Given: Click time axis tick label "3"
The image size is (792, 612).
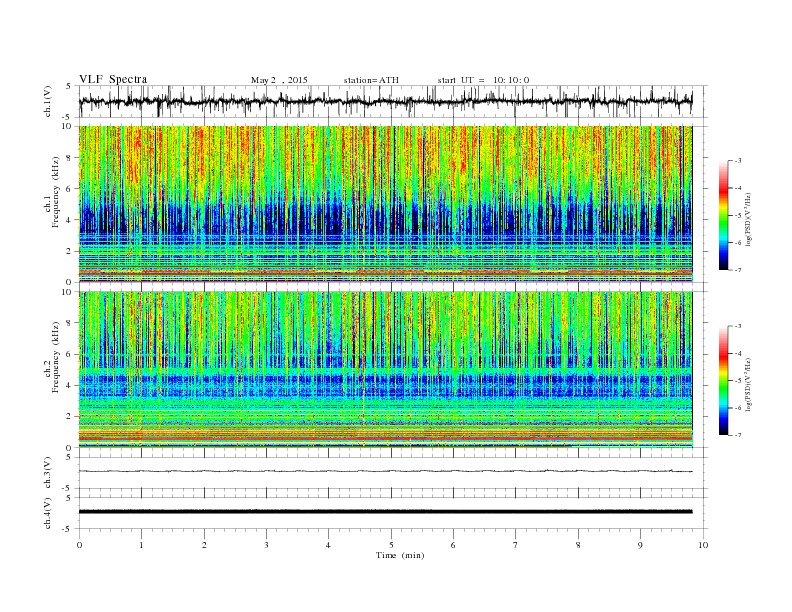Looking at the screenshot, I should (266, 545).
